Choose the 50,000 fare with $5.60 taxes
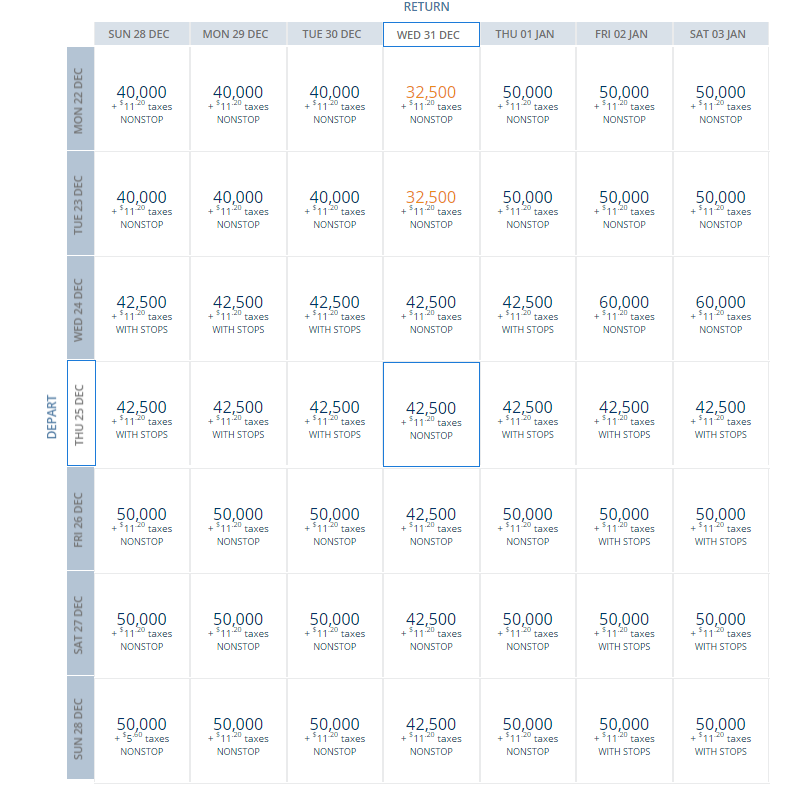 tap(142, 731)
